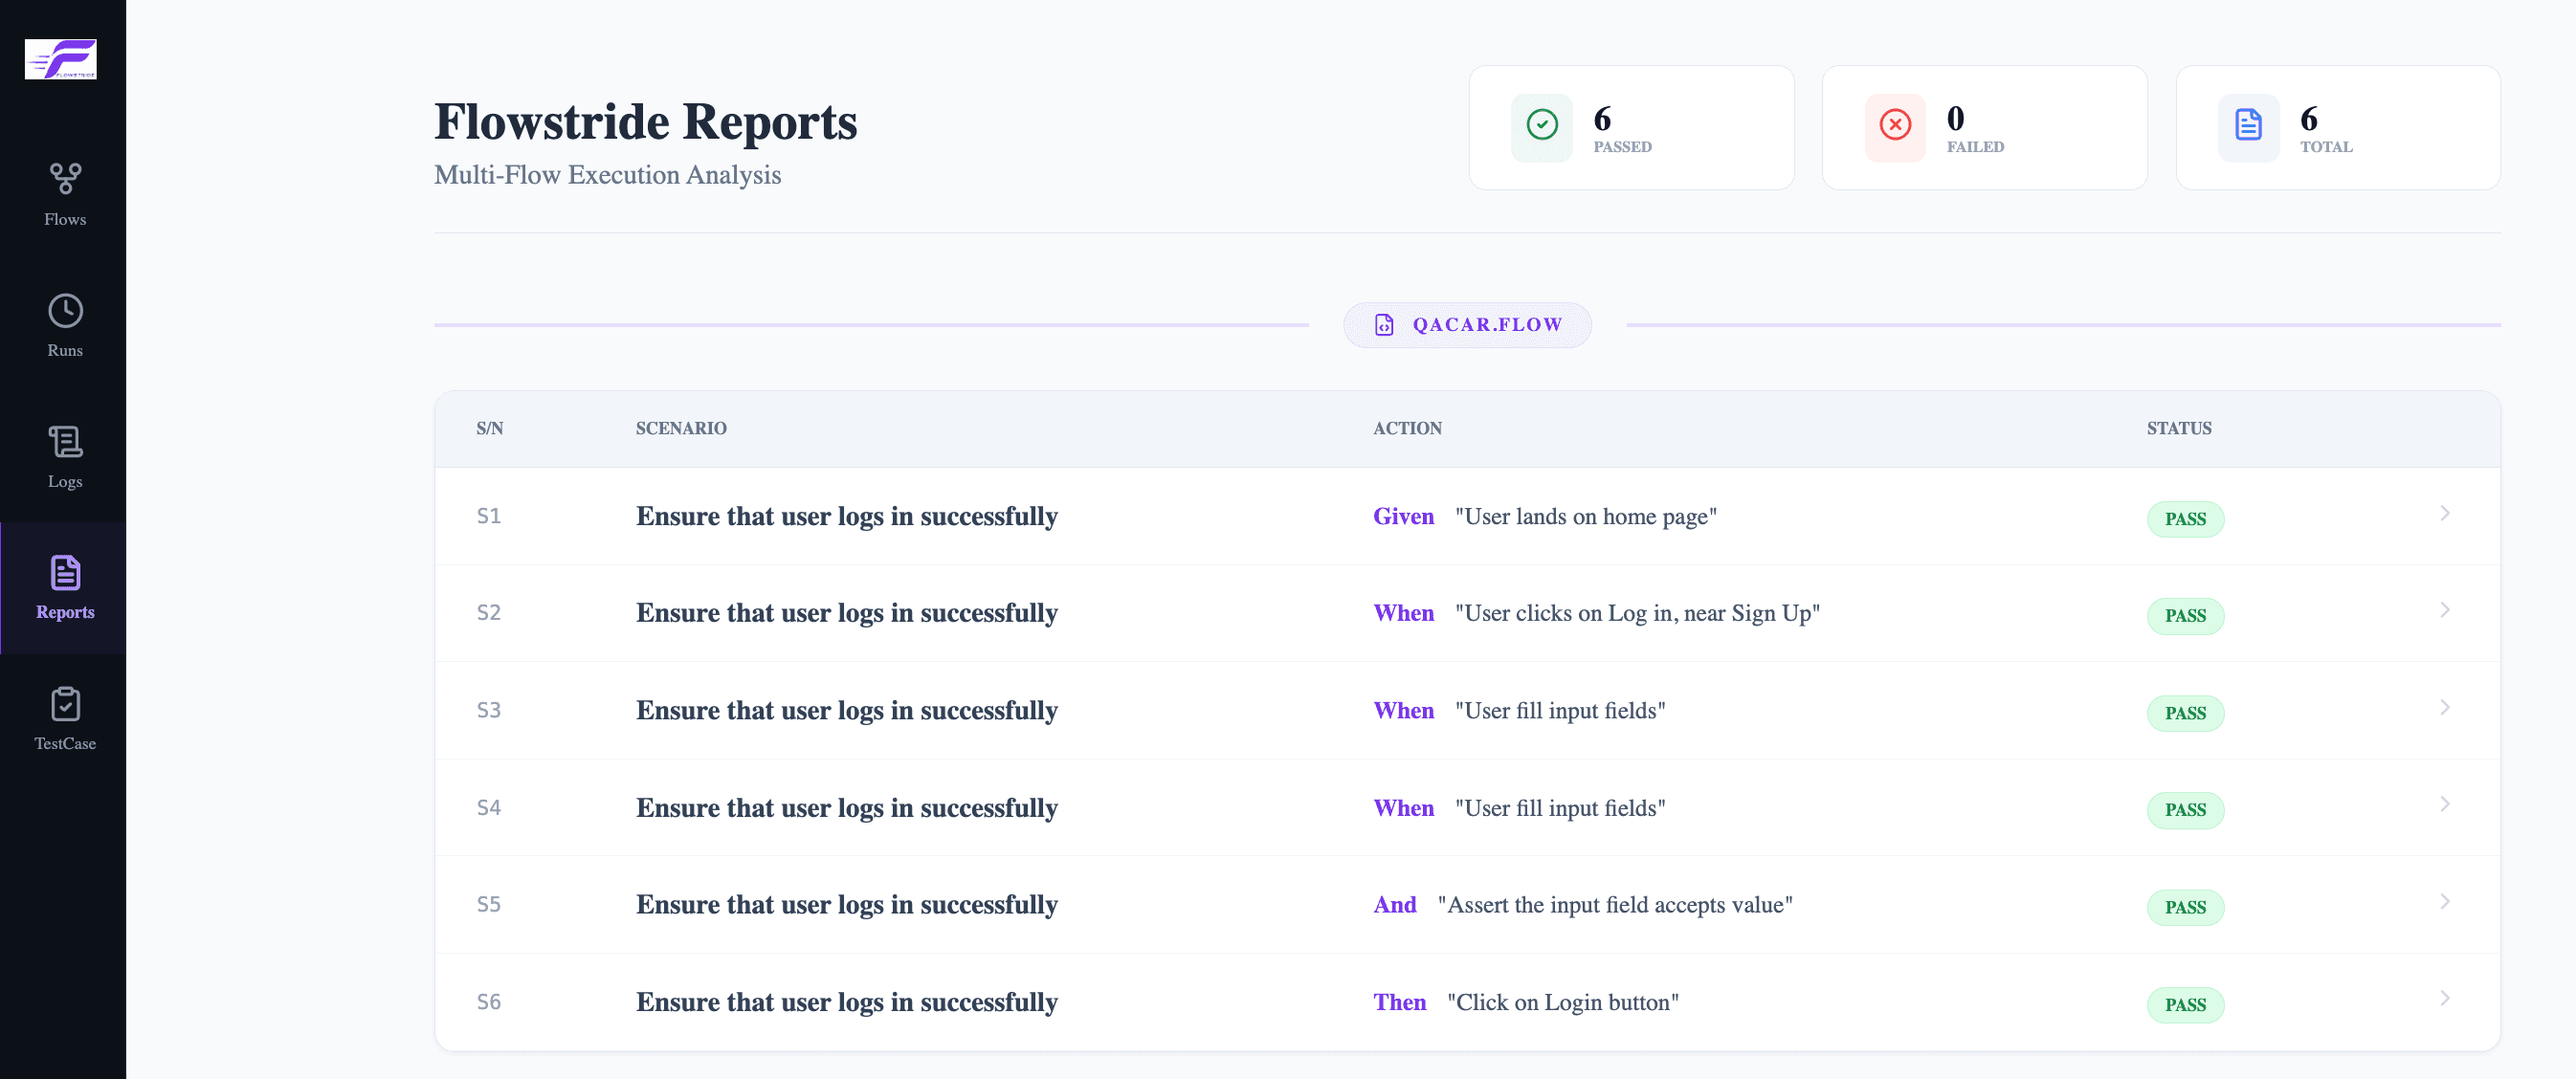Go to Flows menu label
2576x1079 pixels.
(65, 219)
